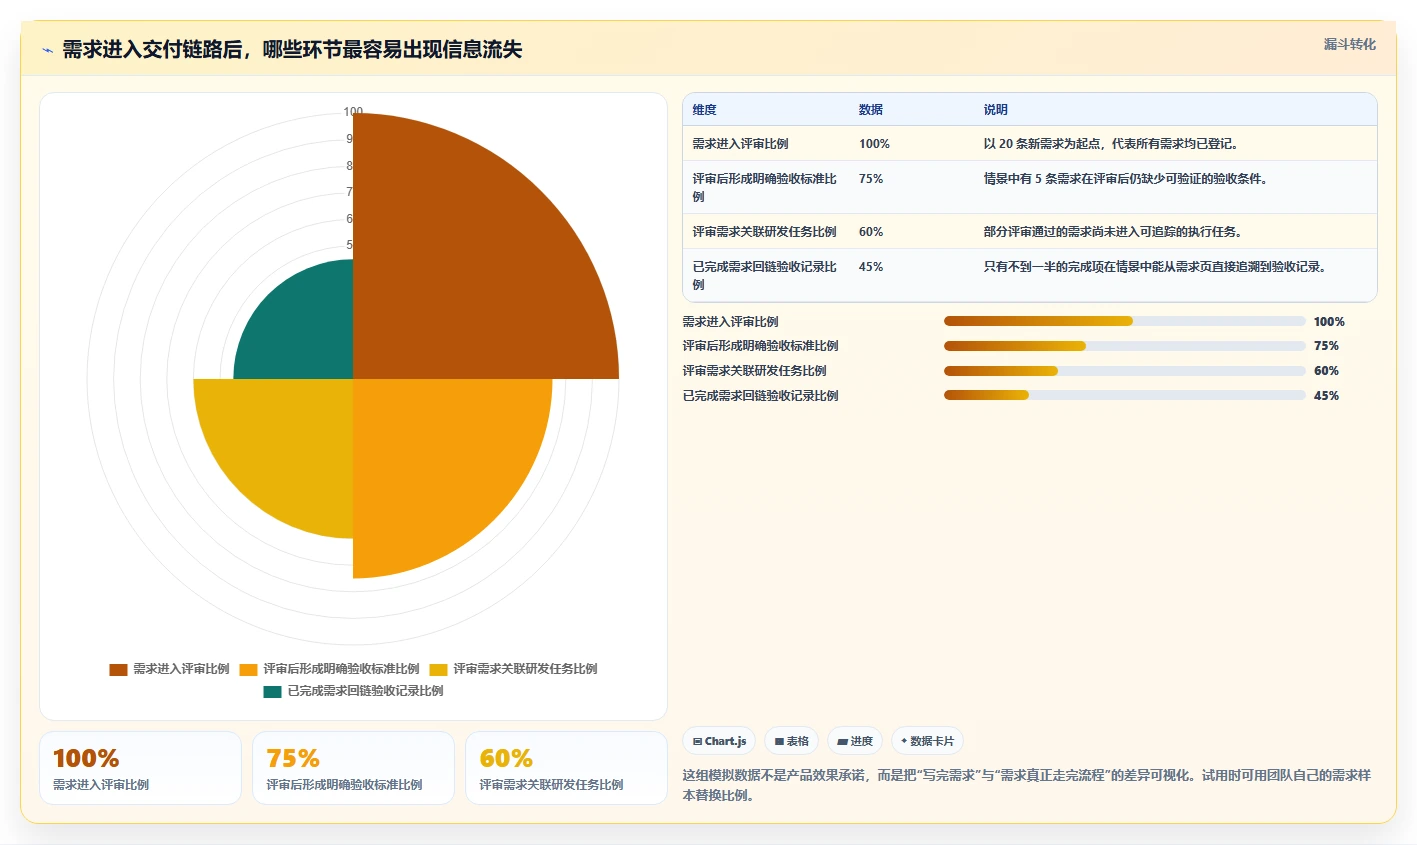Click the 75% label beside the second progress bar

[1326, 346]
